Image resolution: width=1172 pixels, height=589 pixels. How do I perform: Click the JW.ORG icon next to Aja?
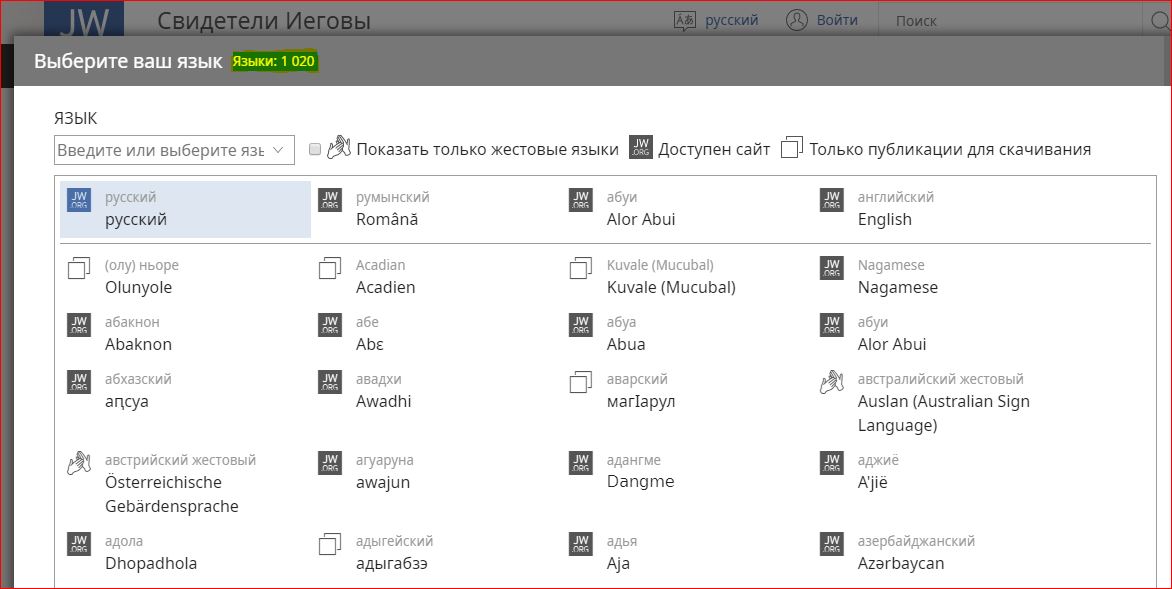581,544
